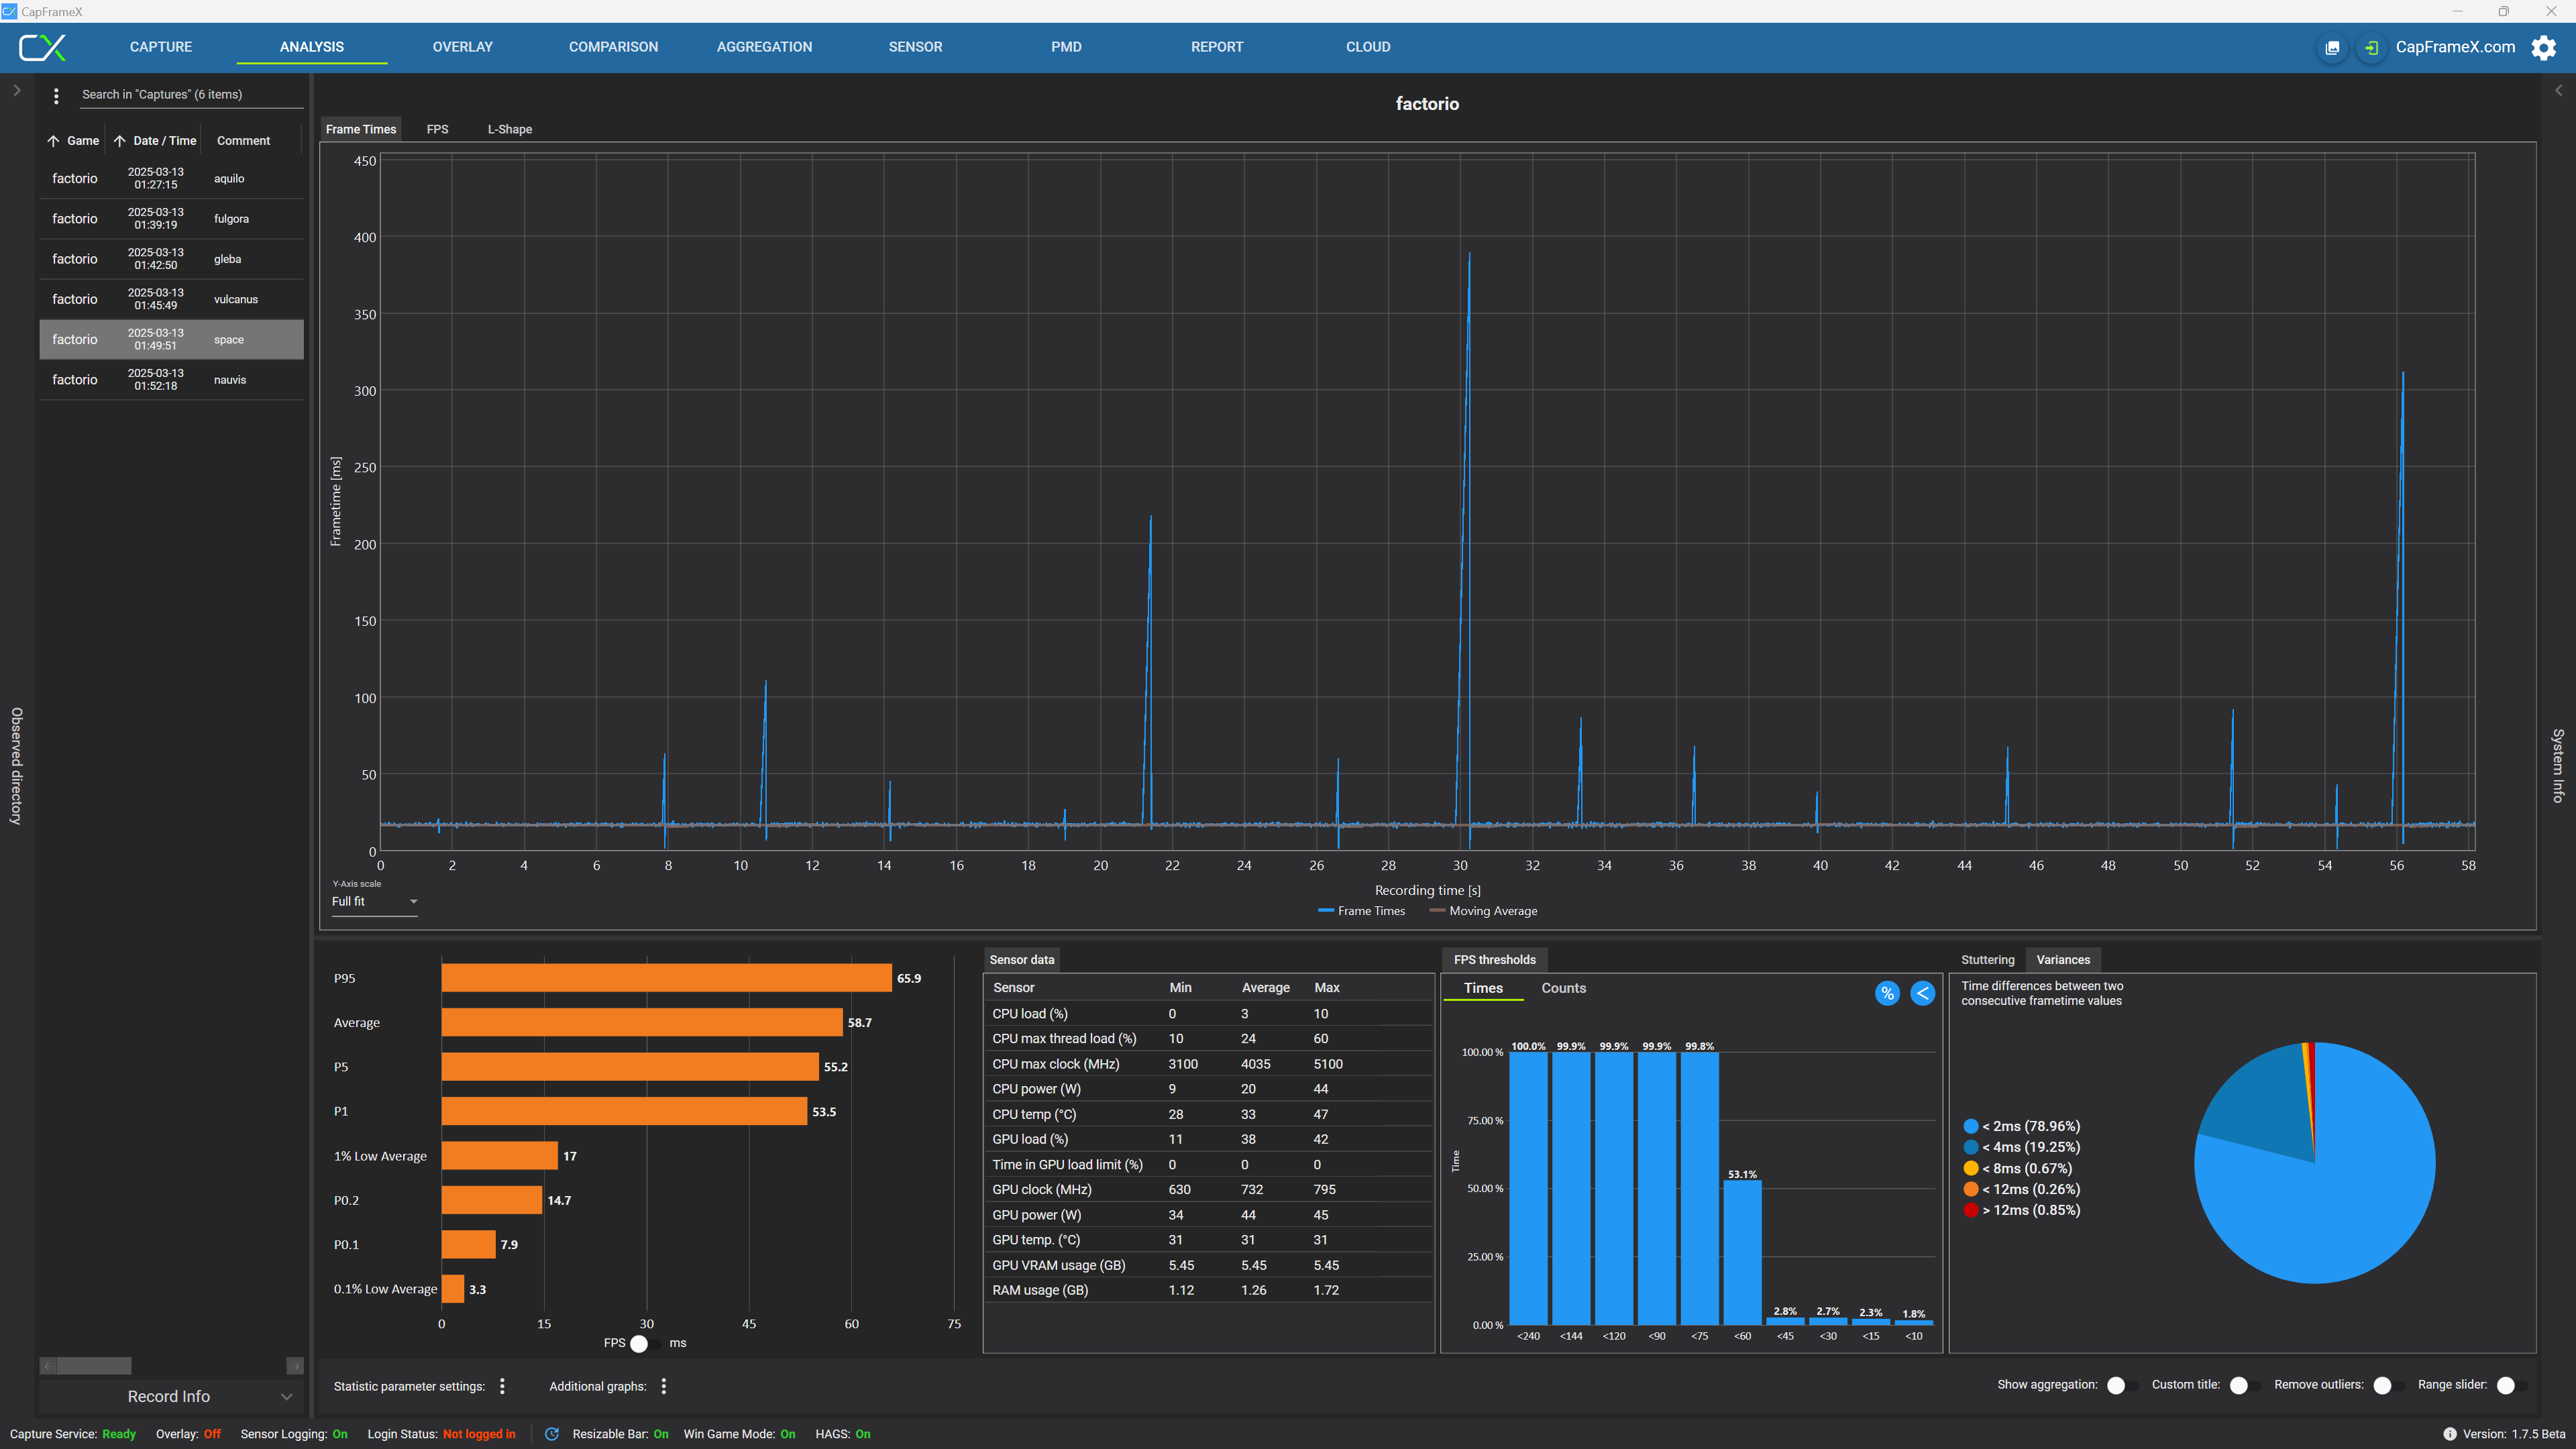The height and width of the screenshot is (1449, 2576).
Task: Click the Moving Average legend entry
Action: pyautogui.click(x=1483, y=911)
